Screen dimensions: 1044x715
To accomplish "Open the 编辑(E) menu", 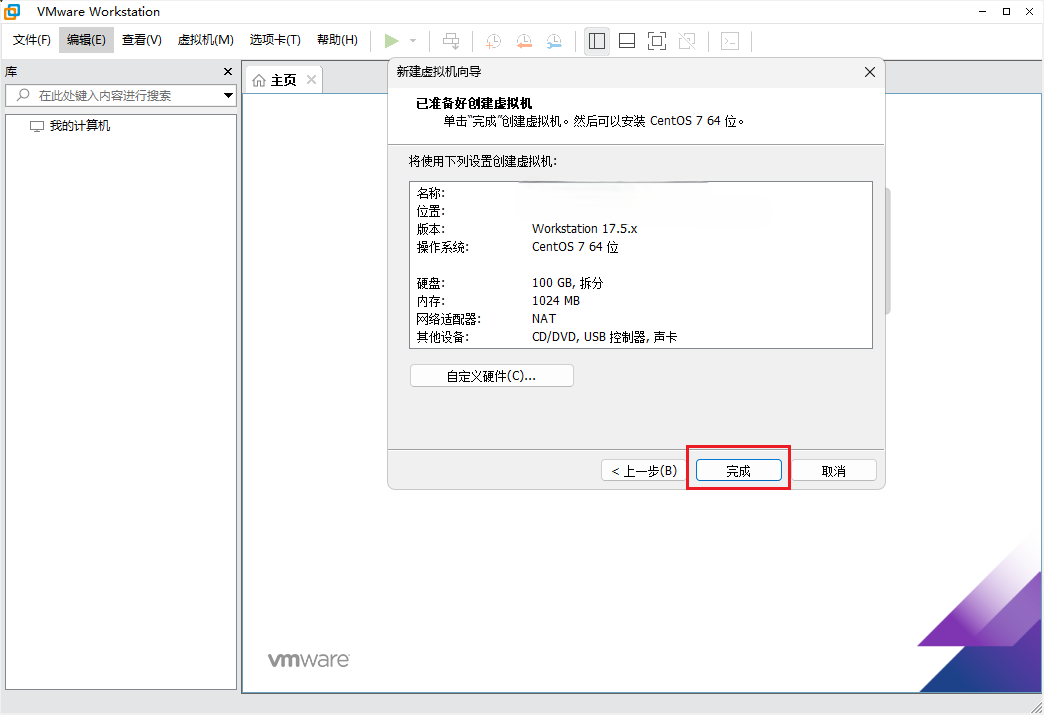I will [x=86, y=40].
